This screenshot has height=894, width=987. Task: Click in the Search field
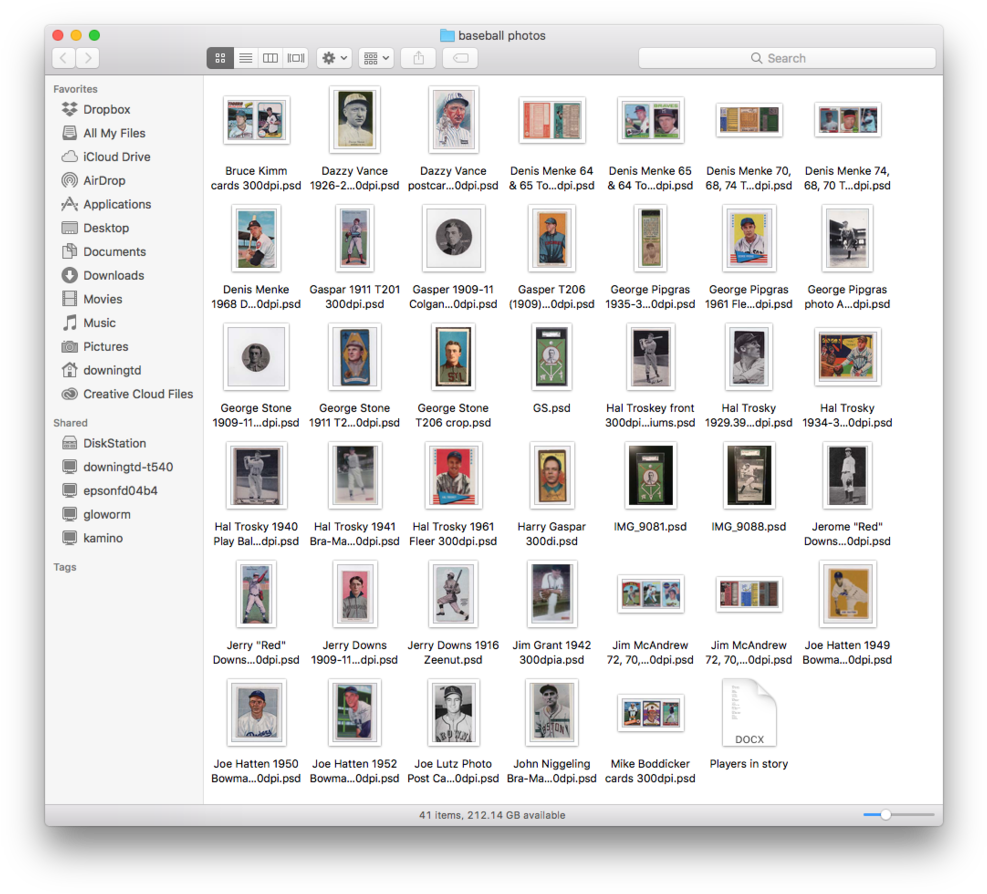point(787,59)
